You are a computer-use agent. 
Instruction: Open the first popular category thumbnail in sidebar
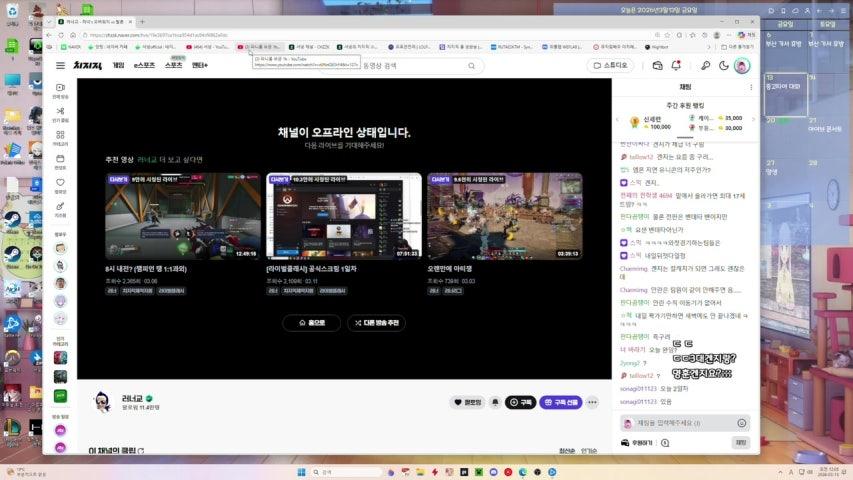click(x=60, y=358)
